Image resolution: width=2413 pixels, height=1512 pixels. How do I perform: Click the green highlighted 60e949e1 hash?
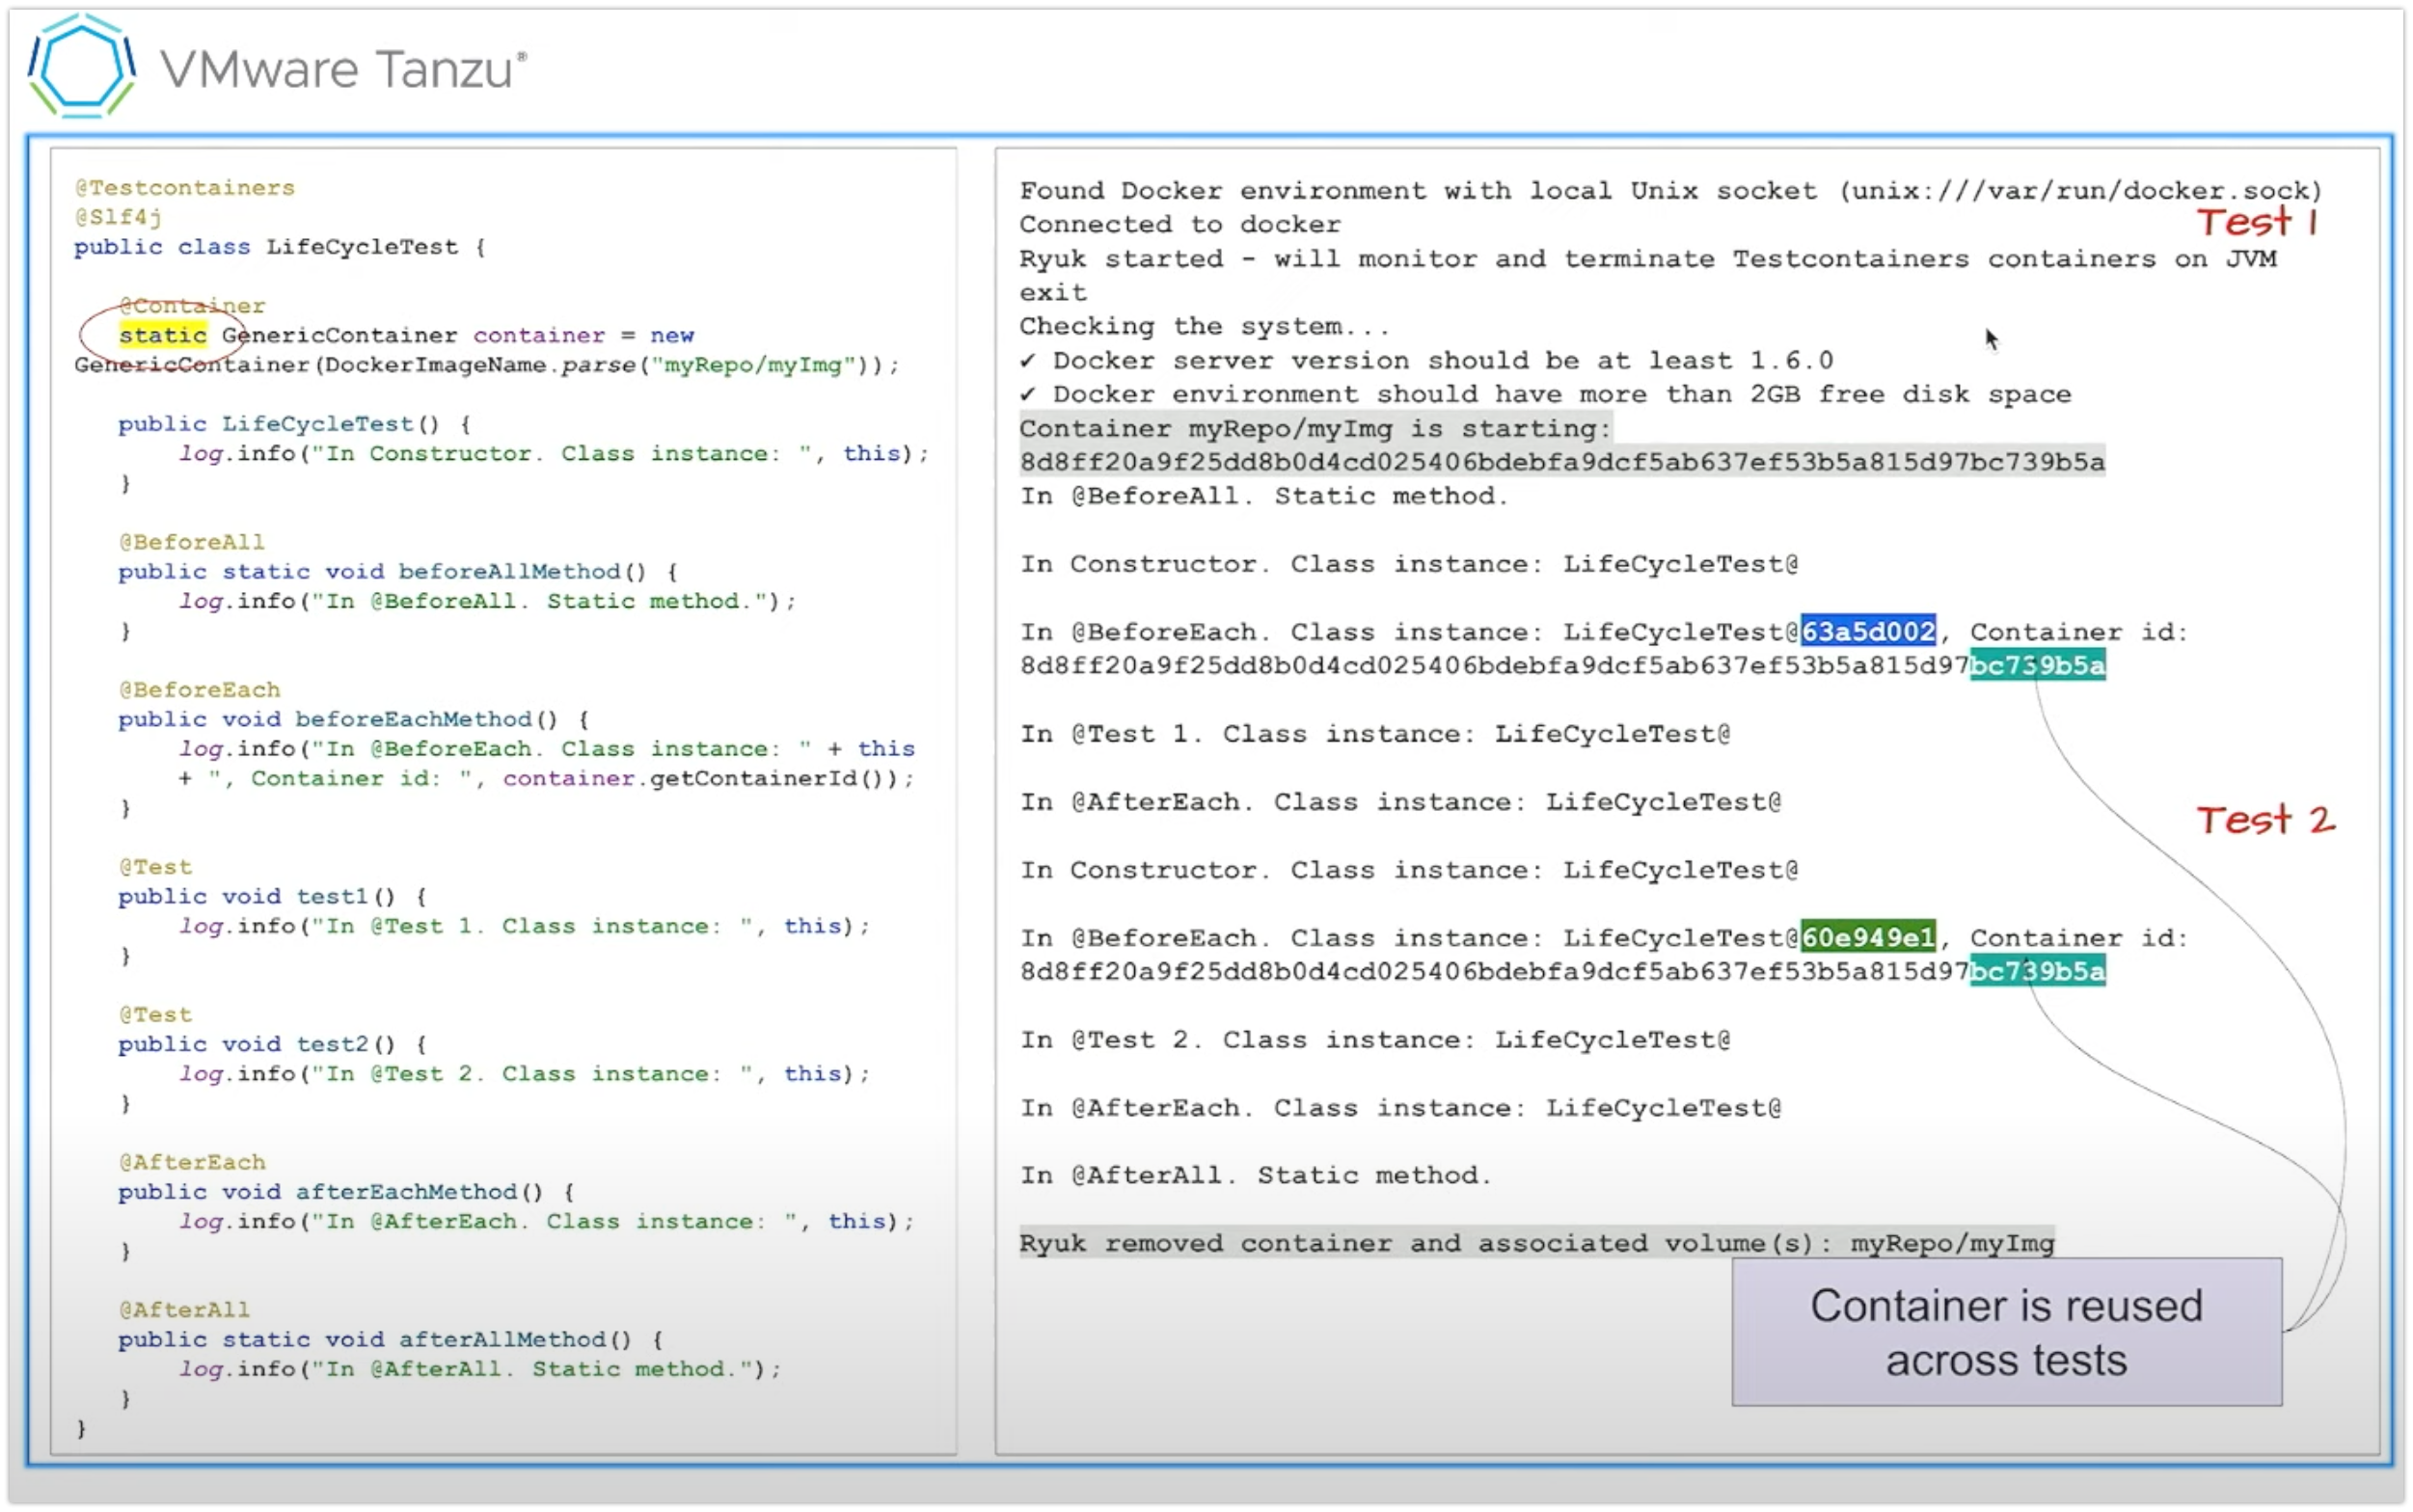pos(1868,937)
